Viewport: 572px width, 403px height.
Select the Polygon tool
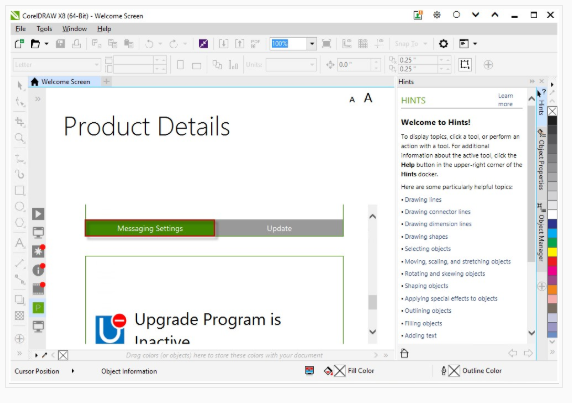pyautogui.click(x=20, y=222)
